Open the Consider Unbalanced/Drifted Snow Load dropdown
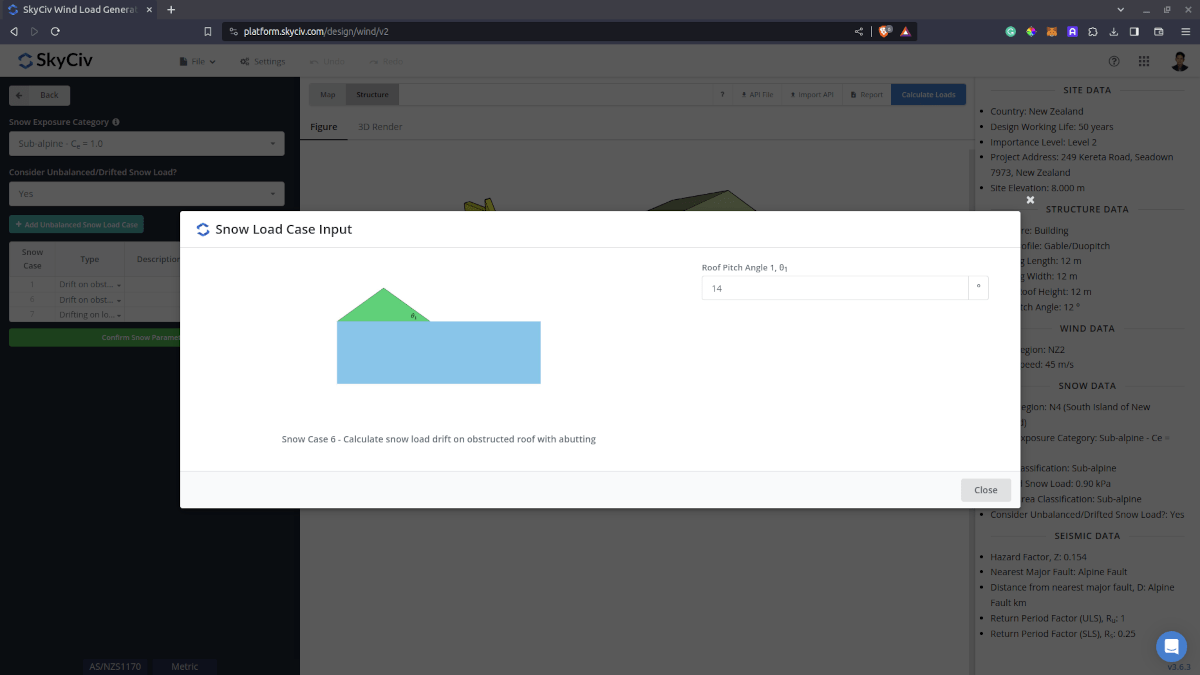Viewport: 1200px width, 675px height. coord(147,194)
